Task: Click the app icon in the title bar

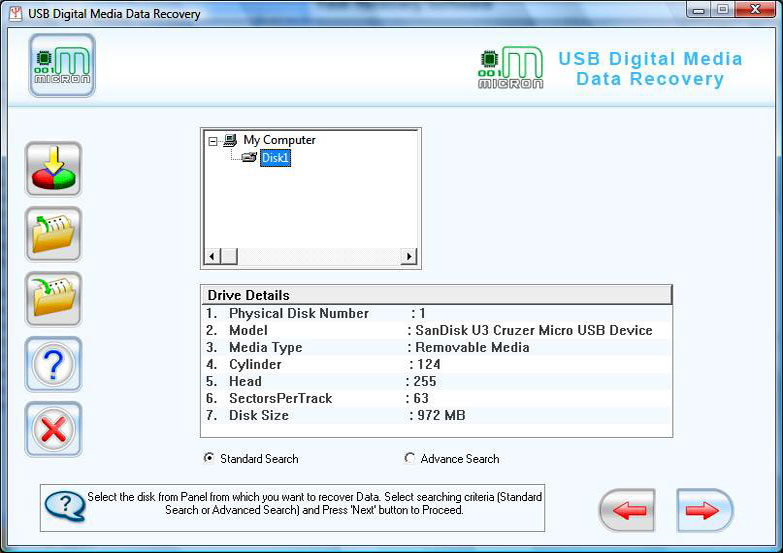Action: click(x=15, y=13)
